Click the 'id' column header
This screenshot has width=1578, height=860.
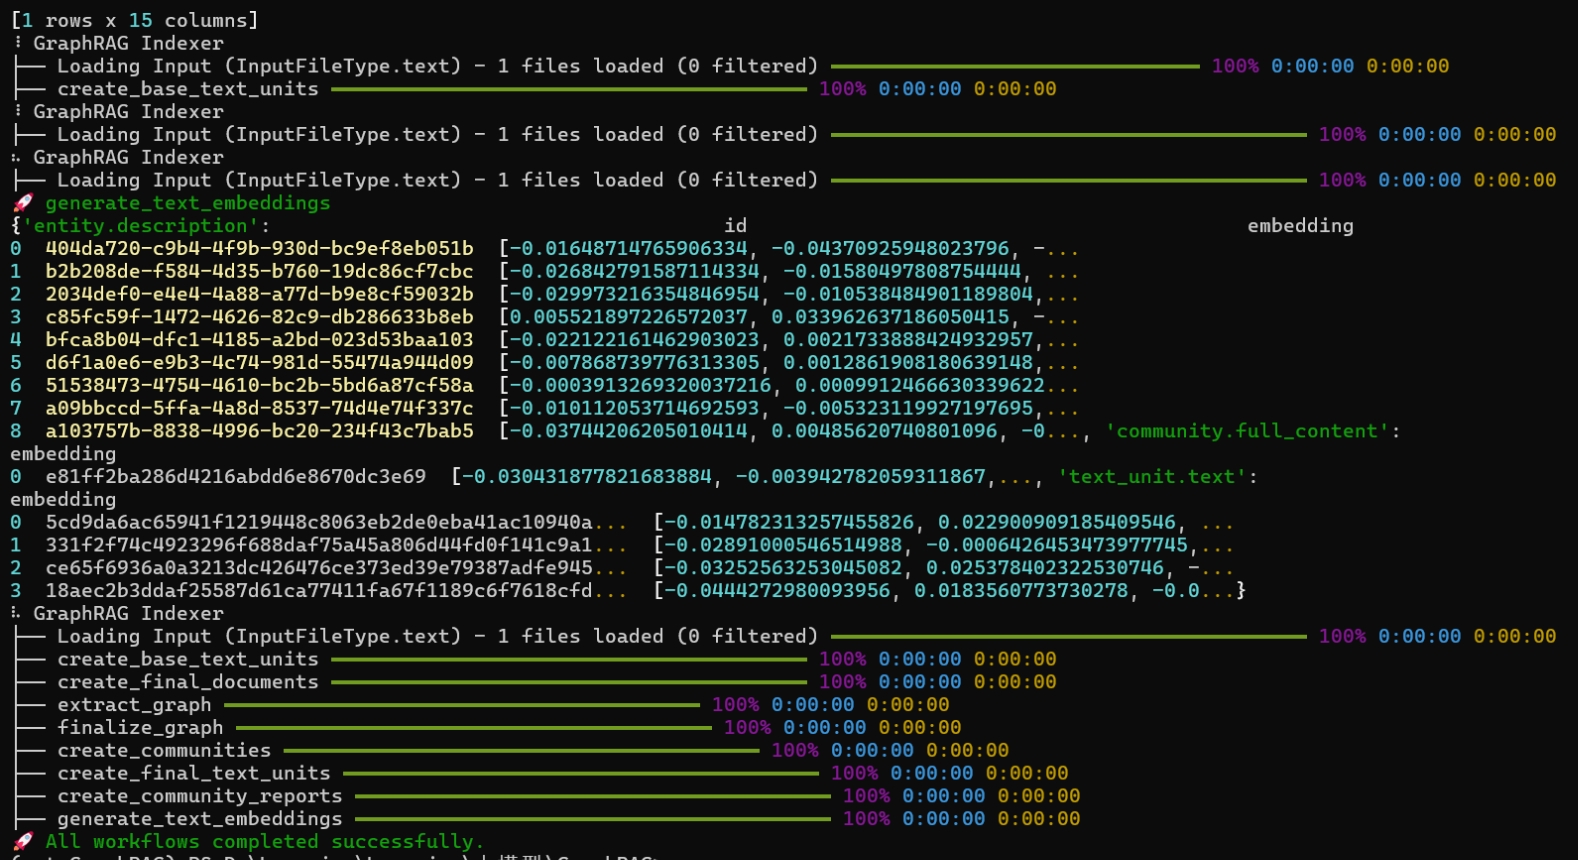click(735, 226)
